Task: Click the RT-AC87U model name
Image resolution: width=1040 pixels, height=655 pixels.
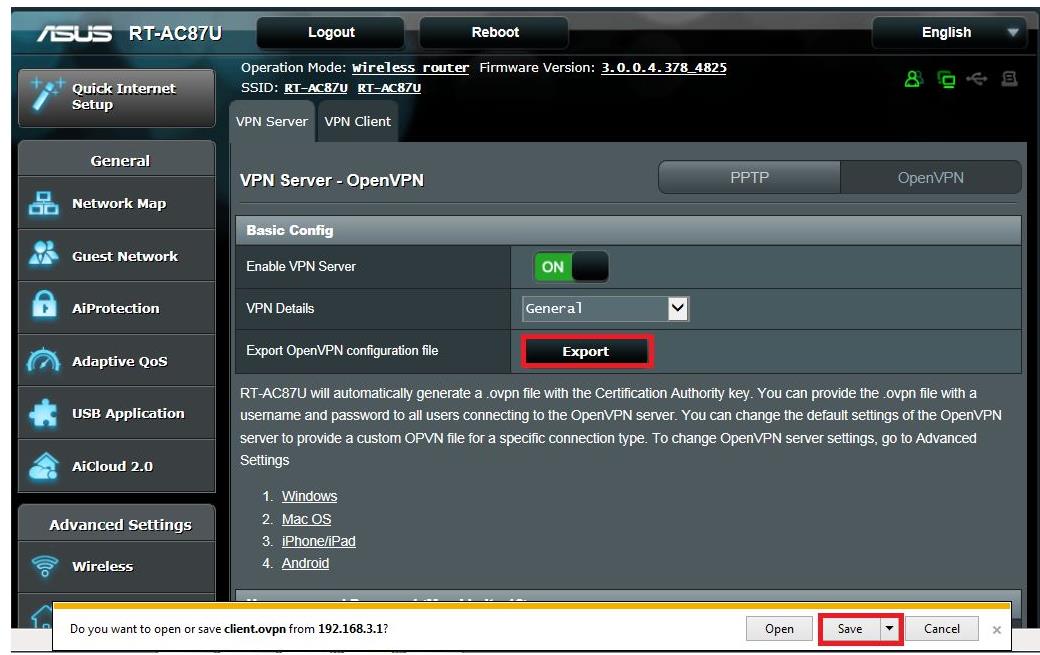Action: pyautogui.click(x=175, y=33)
